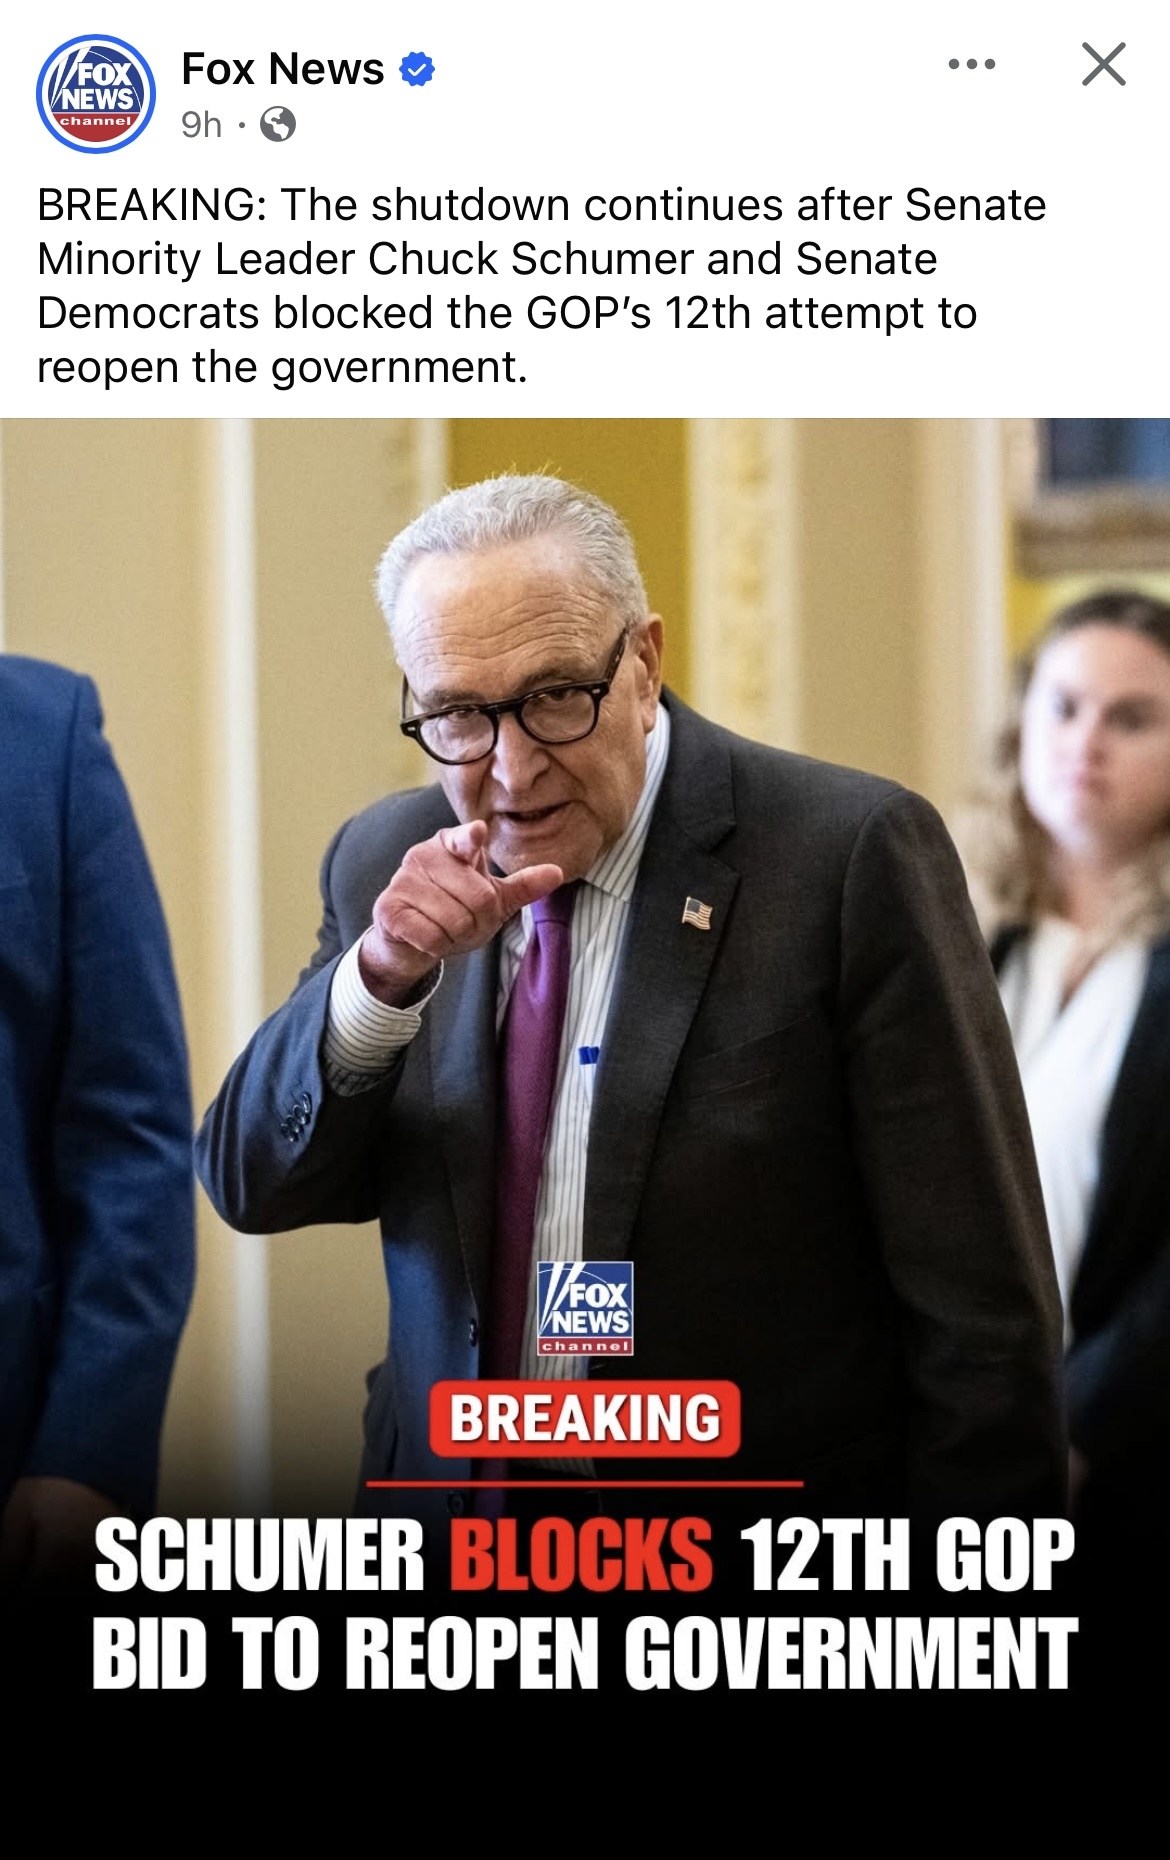This screenshot has height=1860, width=1170.
Task: Tap the Fox News logo watermark in the photo
Action: point(585,1308)
